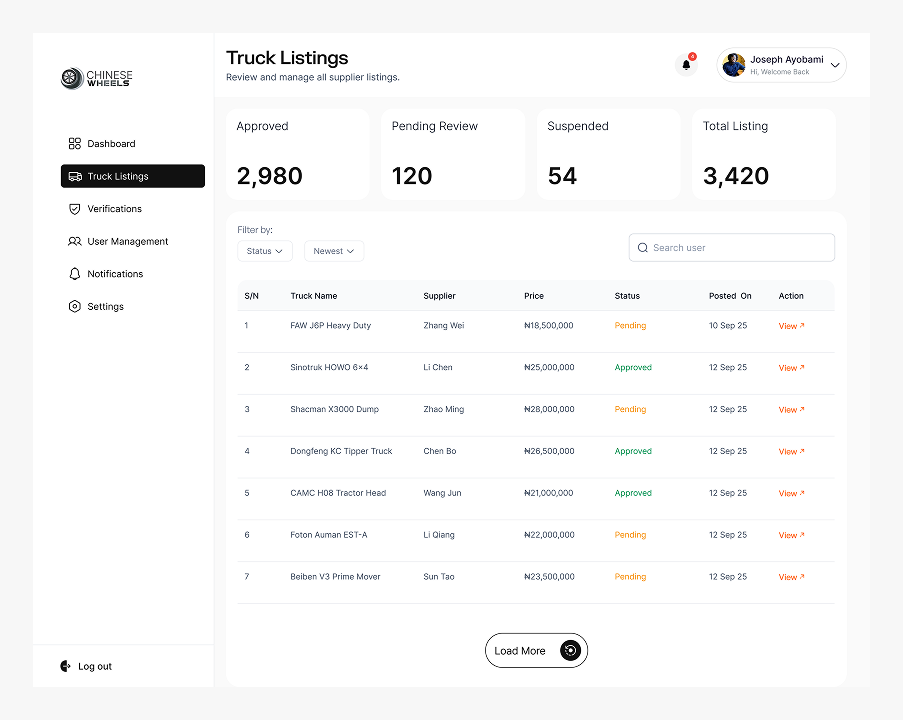The height and width of the screenshot is (720, 903).
Task: Select the Pending Review summary card
Action: coord(452,155)
